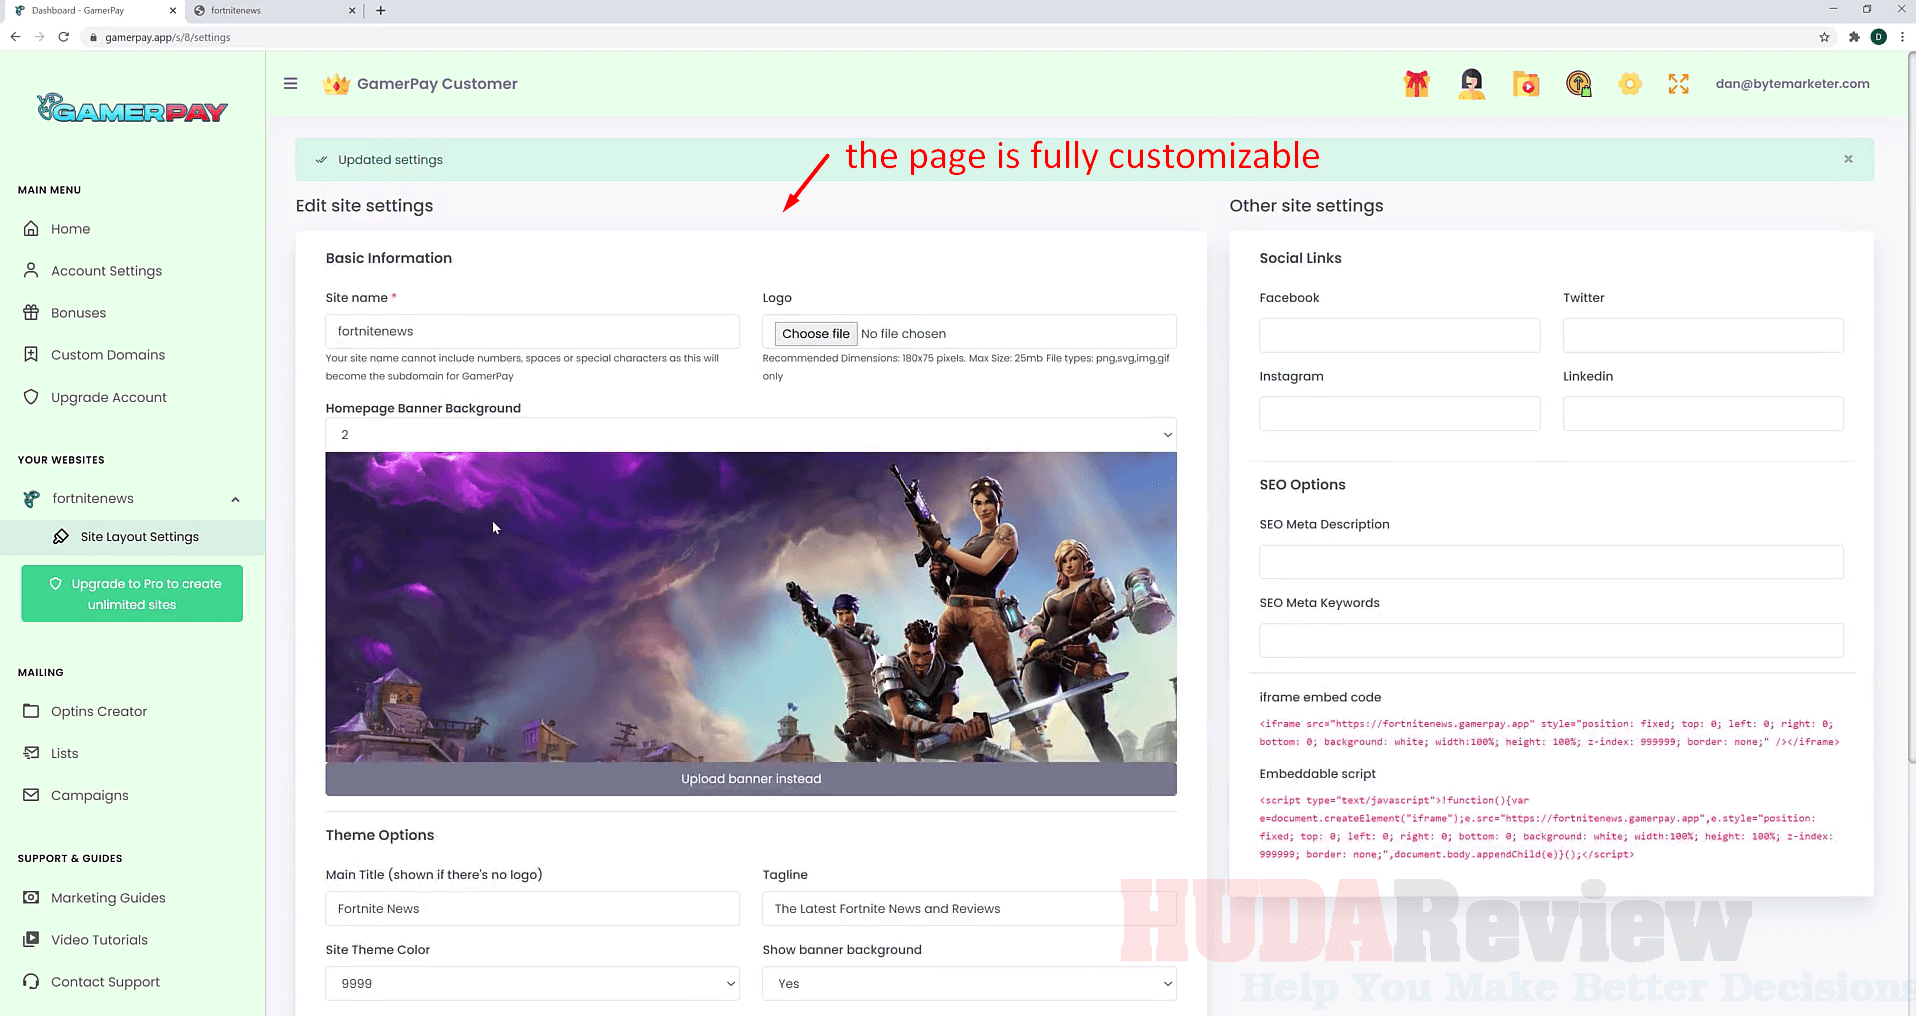The image size is (1916, 1016).
Task: Dismiss the Updated settings notification
Action: click(1848, 159)
